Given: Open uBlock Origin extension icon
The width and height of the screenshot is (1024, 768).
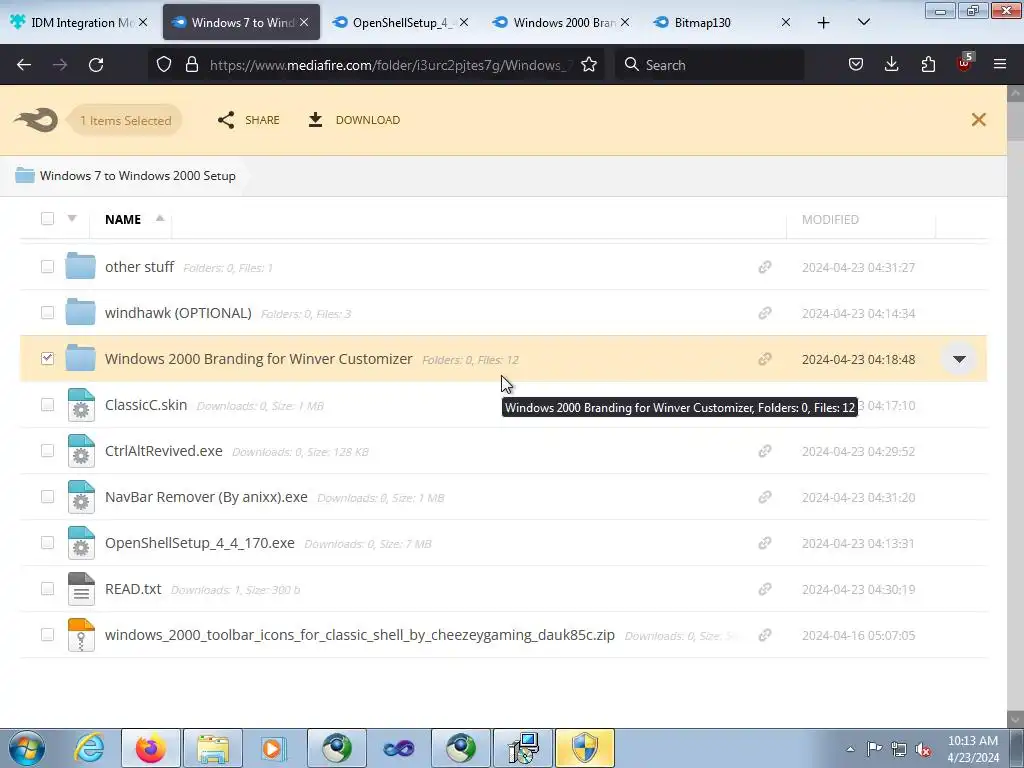Looking at the screenshot, I should point(965,63).
